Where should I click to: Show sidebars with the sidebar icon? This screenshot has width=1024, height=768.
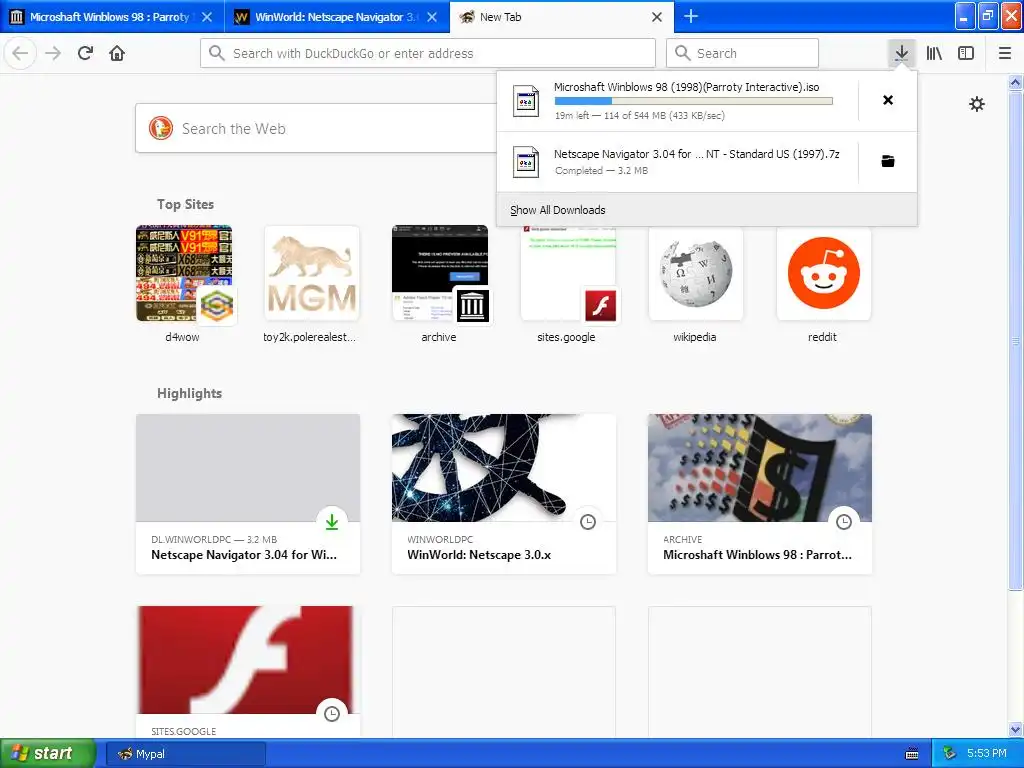point(966,53)
